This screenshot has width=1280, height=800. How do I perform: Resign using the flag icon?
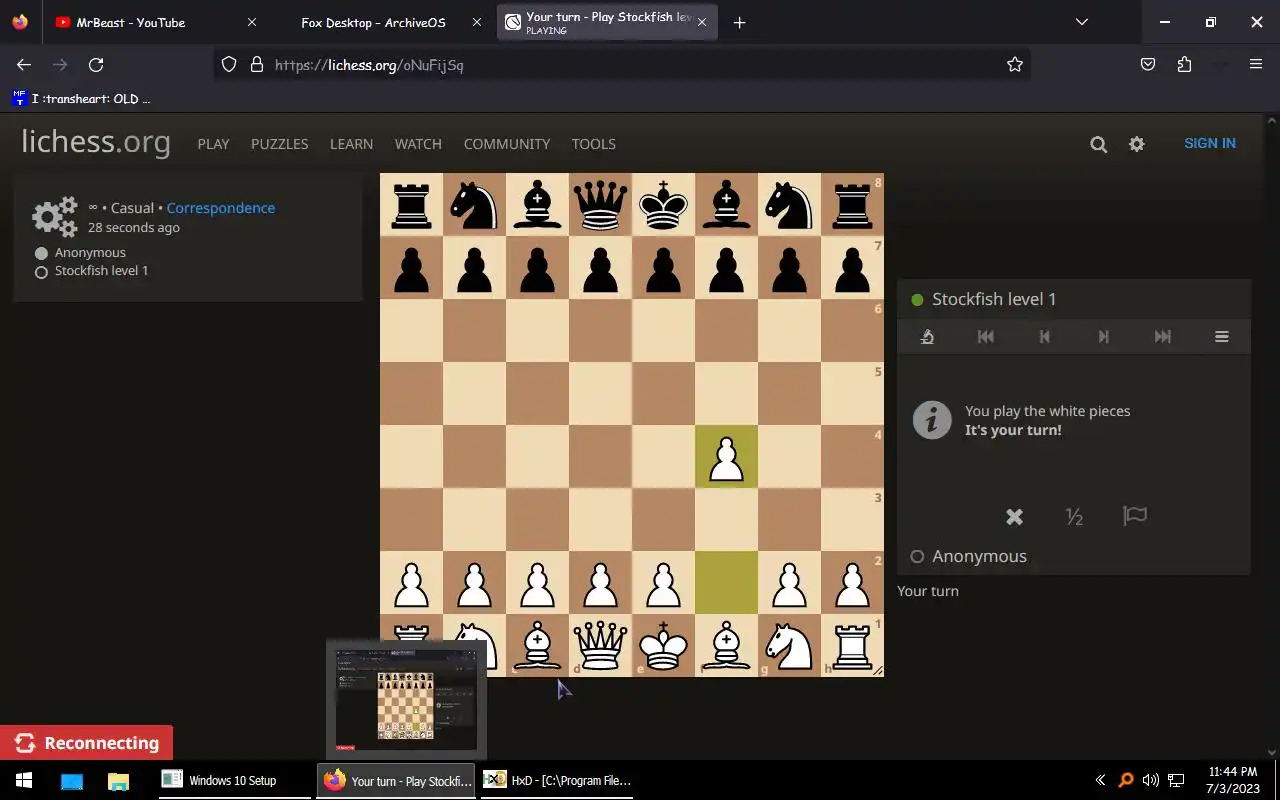(1134, 516)
